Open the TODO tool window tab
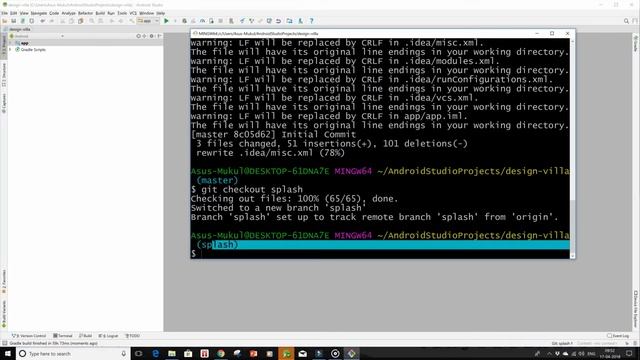This screenshot has height=360, width=640. (x=132, y=336)
